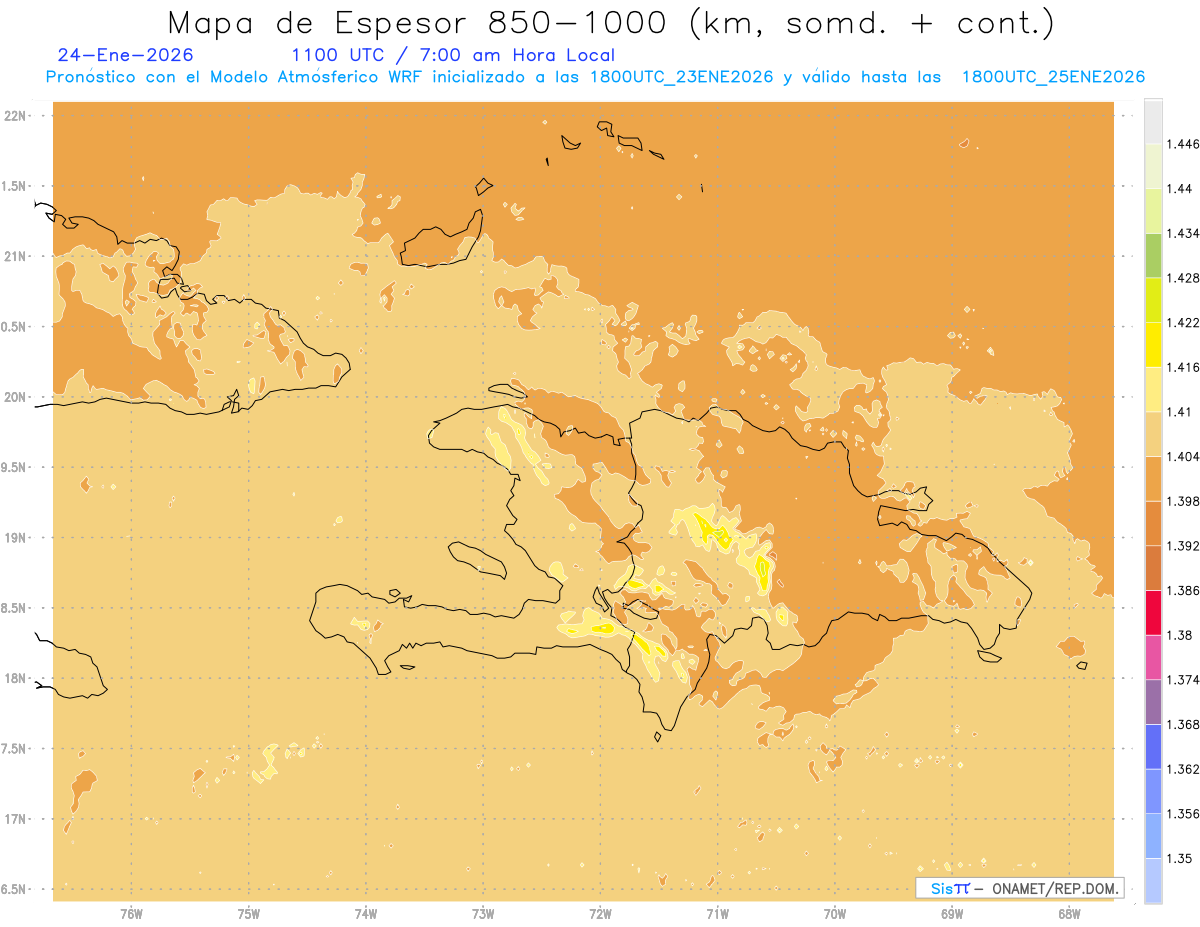The width and height of the screenshot is (1200, 927).
Task: Click the colorbar value 1.41
Action: point(1180,411)
